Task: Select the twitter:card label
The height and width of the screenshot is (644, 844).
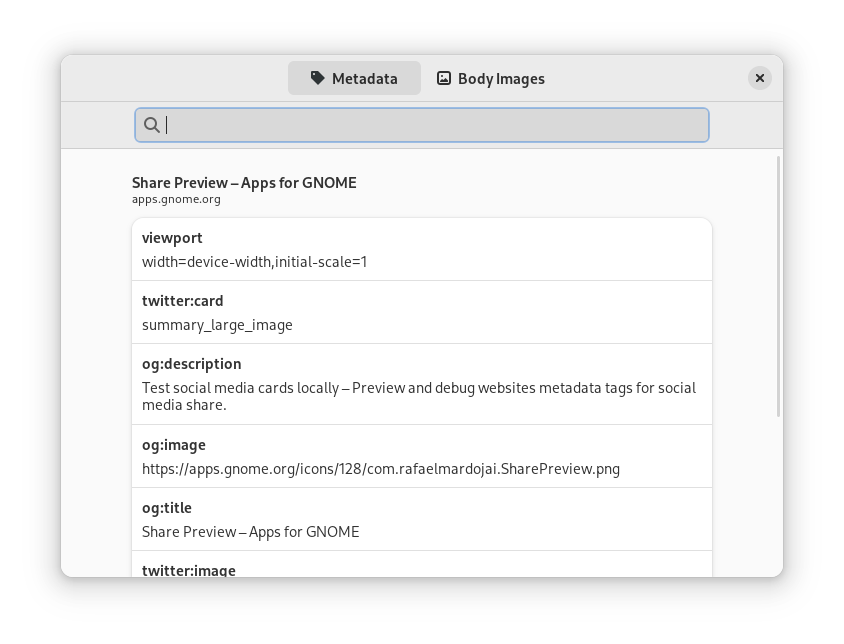Action: click(182, 301)
